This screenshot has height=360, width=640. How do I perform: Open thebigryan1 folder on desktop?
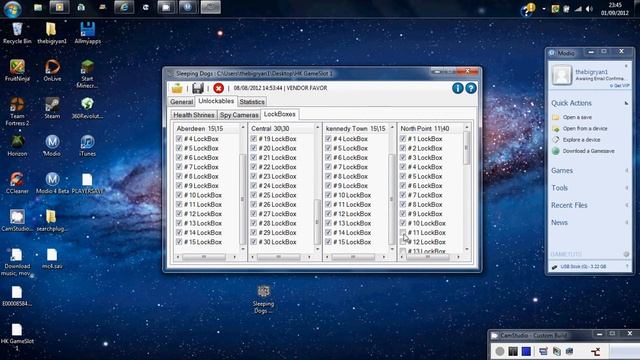coord(51,33)
